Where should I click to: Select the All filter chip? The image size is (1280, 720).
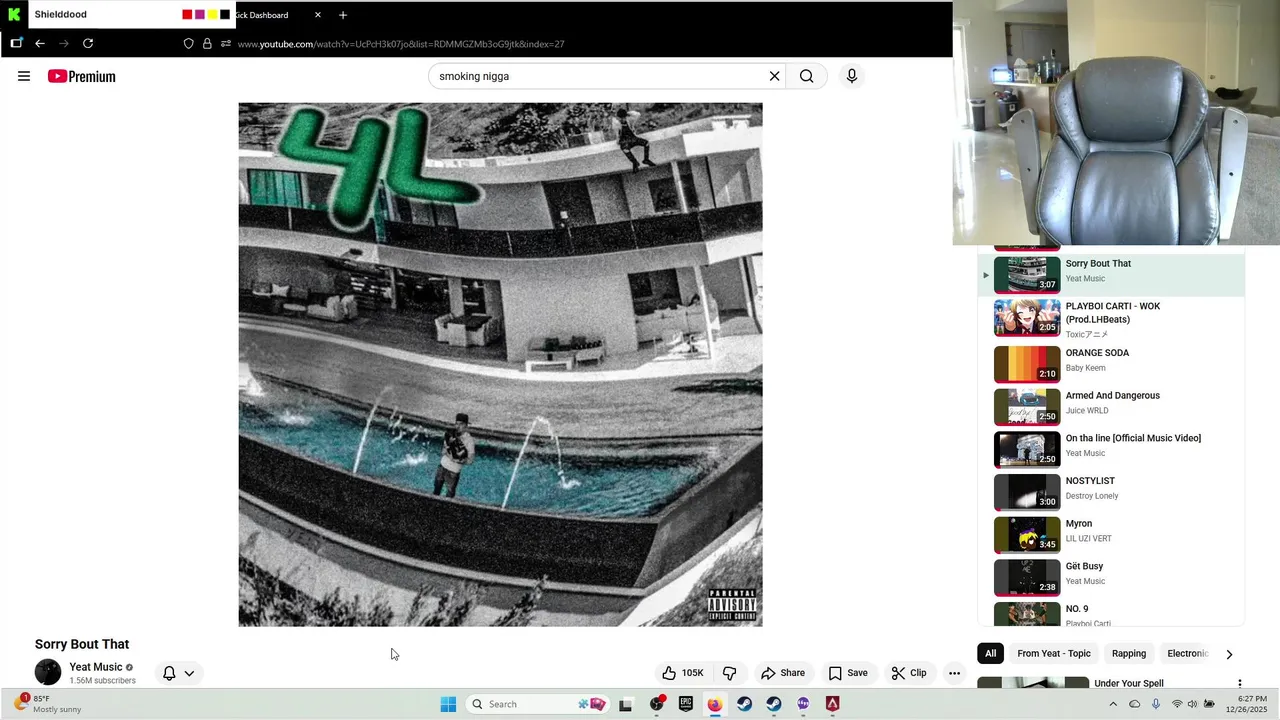tap(990, 654)
